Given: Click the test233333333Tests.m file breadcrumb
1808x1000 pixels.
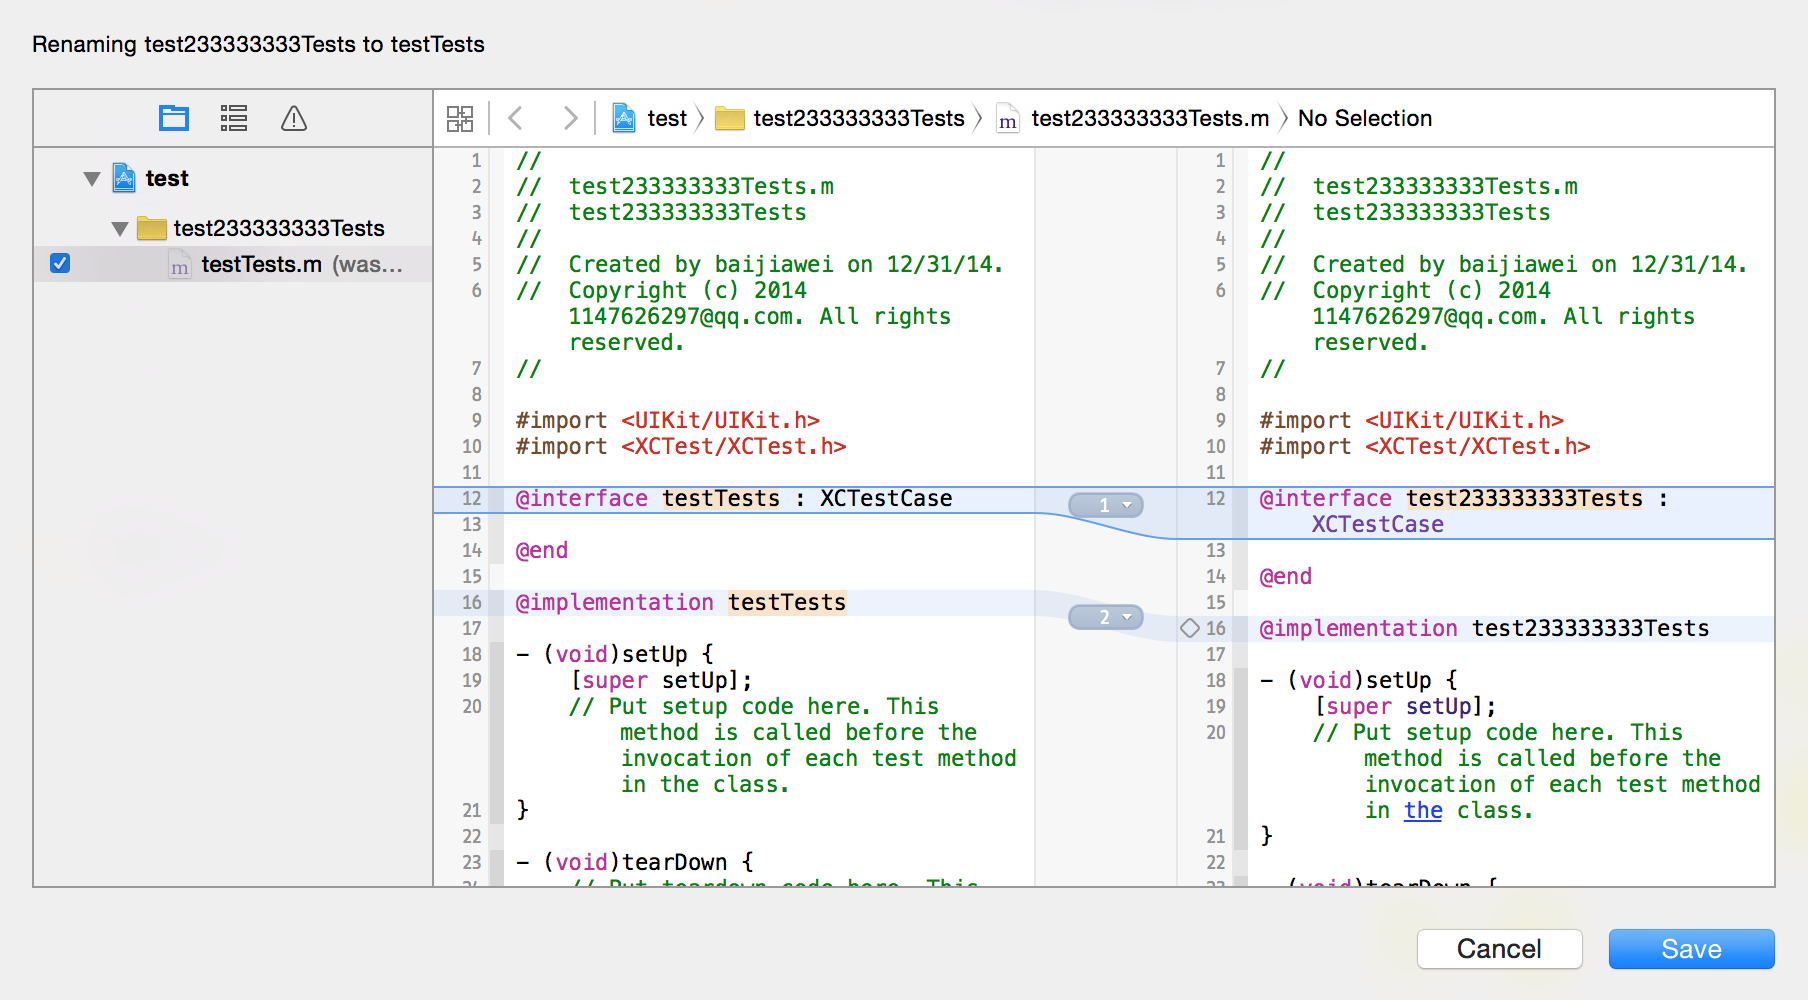Looking at the screenshot, I should click(x=1149, y=118).
